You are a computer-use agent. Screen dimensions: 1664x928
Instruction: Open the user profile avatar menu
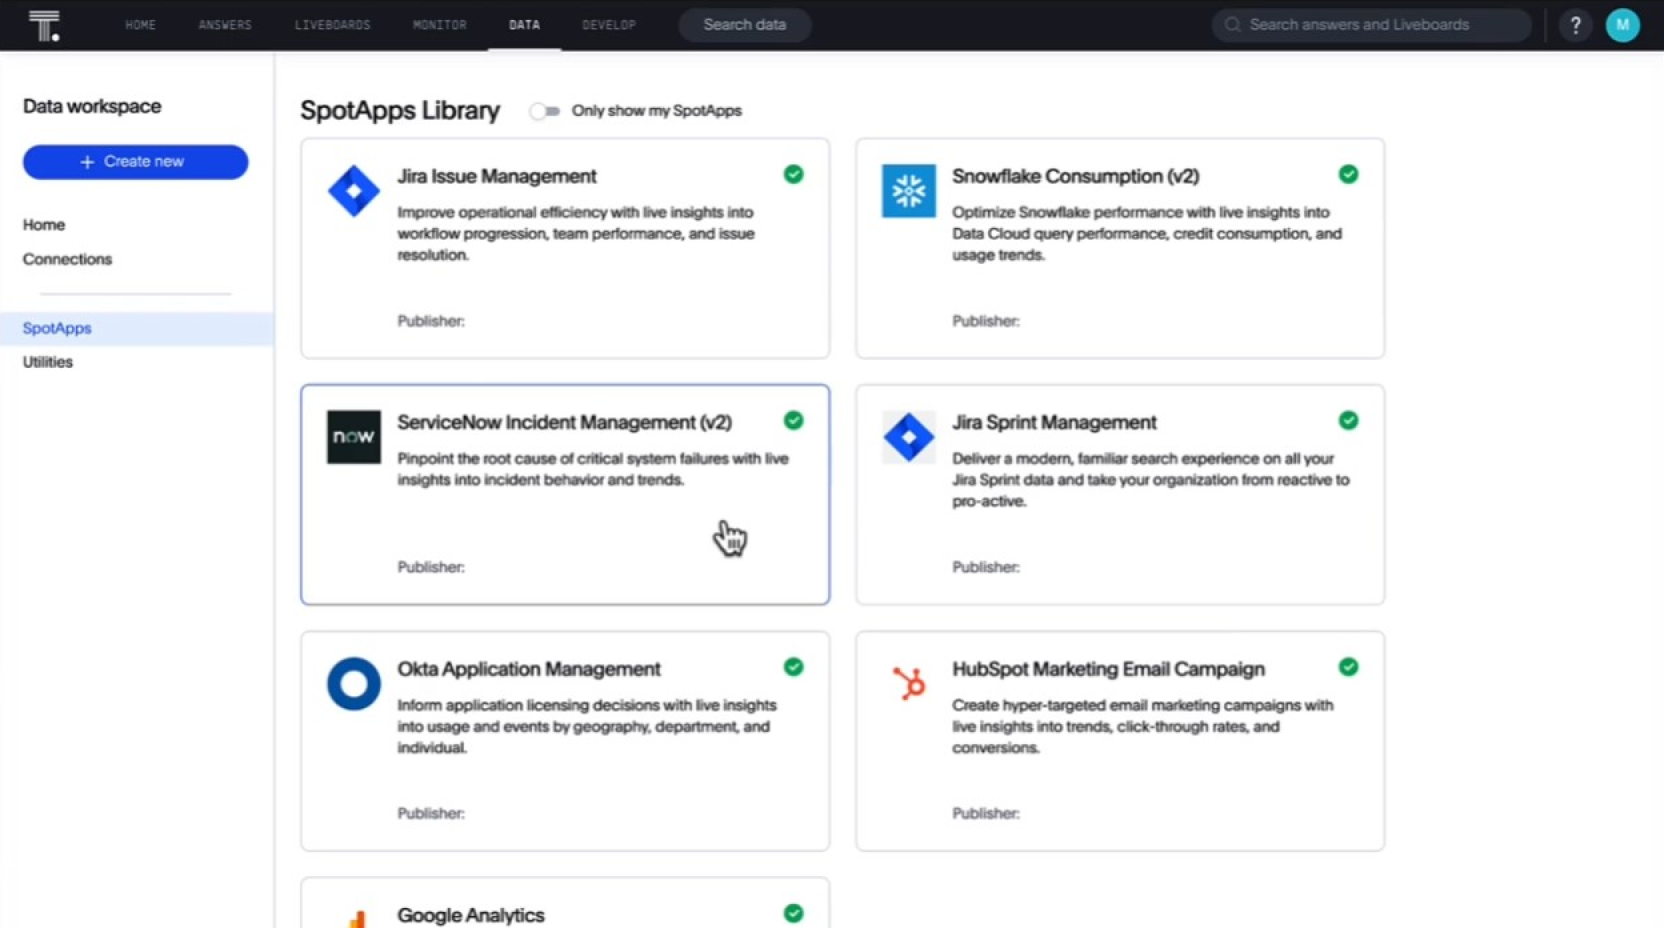1622,25
